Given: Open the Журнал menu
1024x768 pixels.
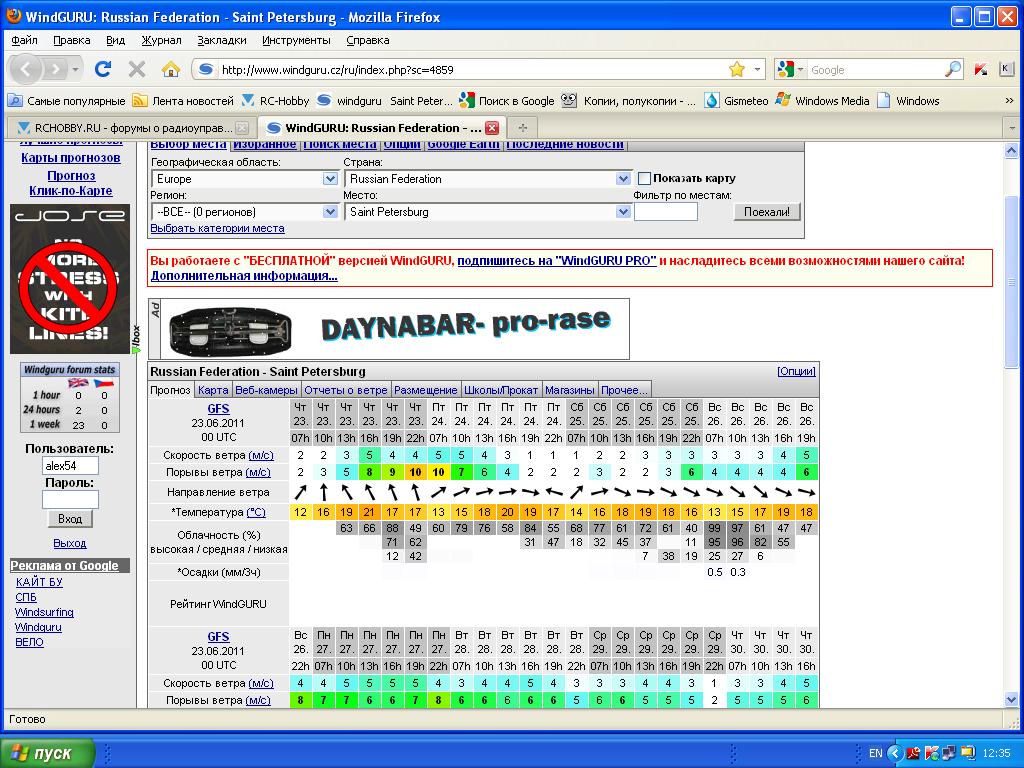Looking at the screenshot, I should pos(161,40).
